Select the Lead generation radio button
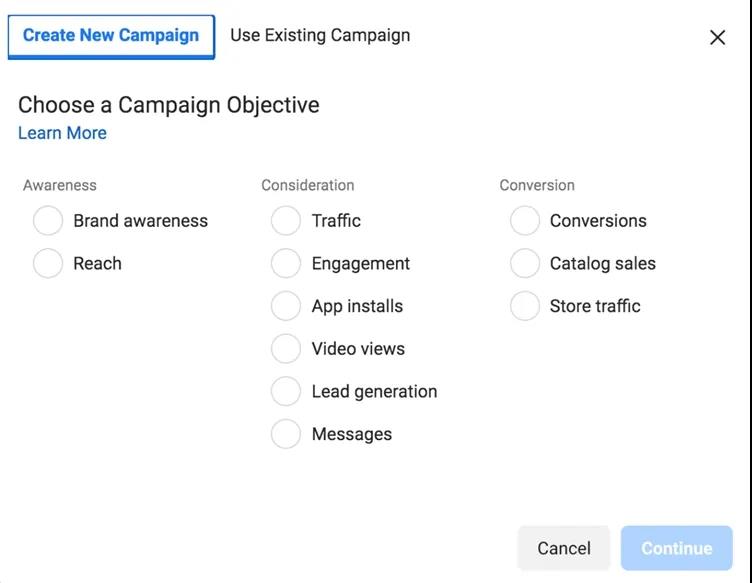752x583 pixels. tap(286, 392)
